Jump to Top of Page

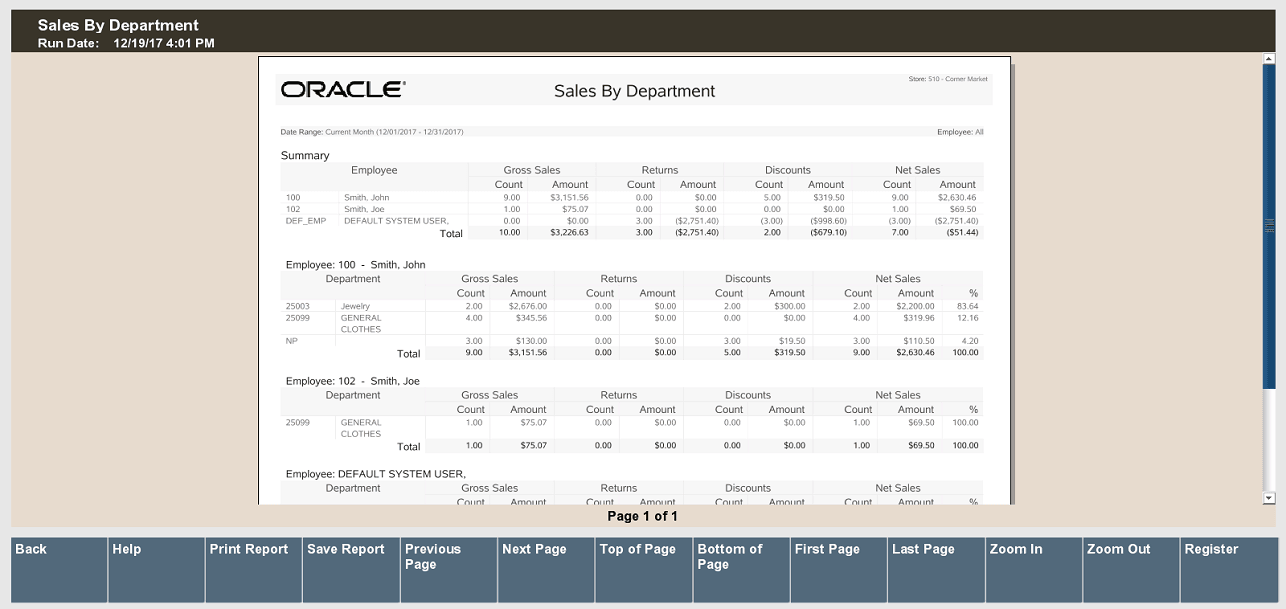point(643,570)
